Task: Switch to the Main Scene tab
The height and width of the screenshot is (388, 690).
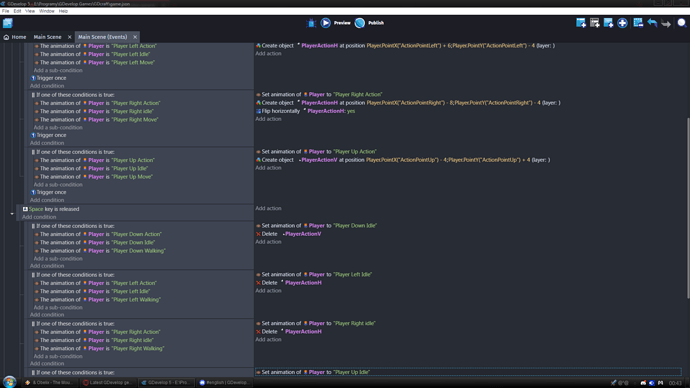Action: (x=48, y=37)
